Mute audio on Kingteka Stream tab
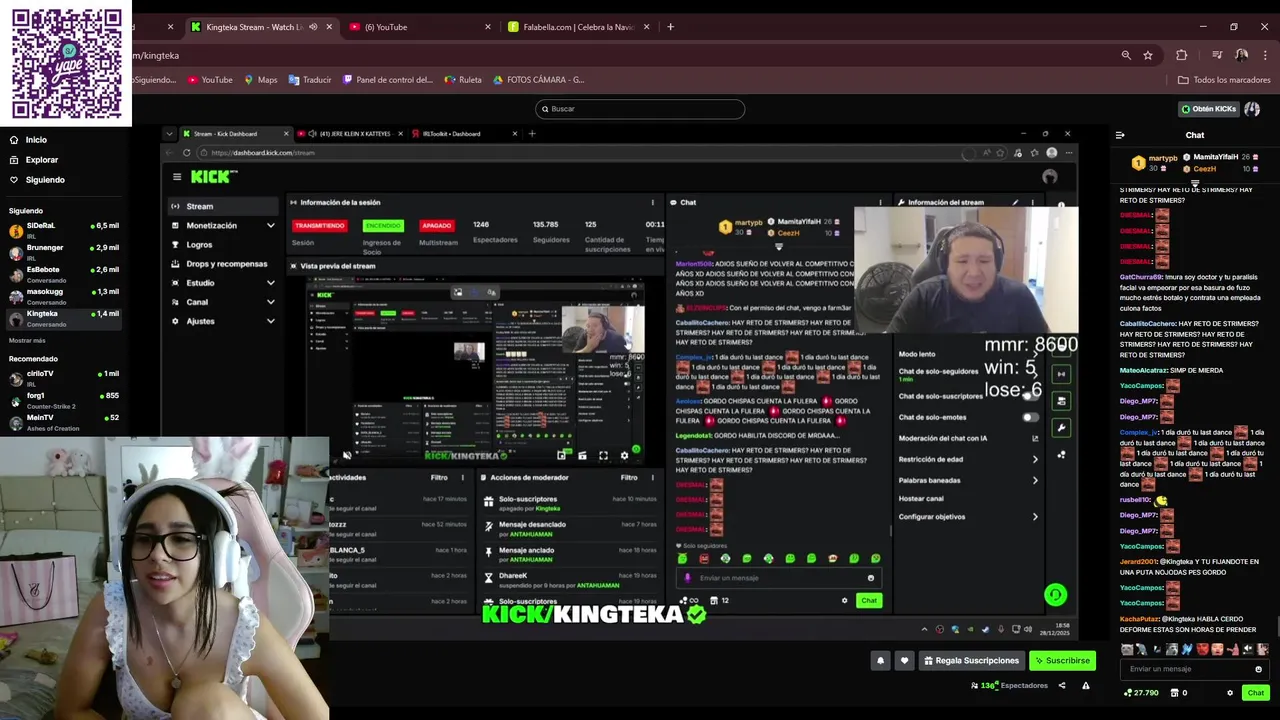The width and height of the screenshot is (1280, 720). coord(313,27)
